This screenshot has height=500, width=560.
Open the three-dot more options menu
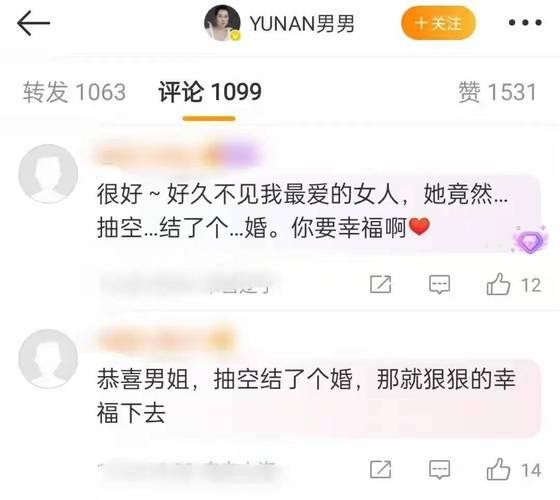pos(525,23)
